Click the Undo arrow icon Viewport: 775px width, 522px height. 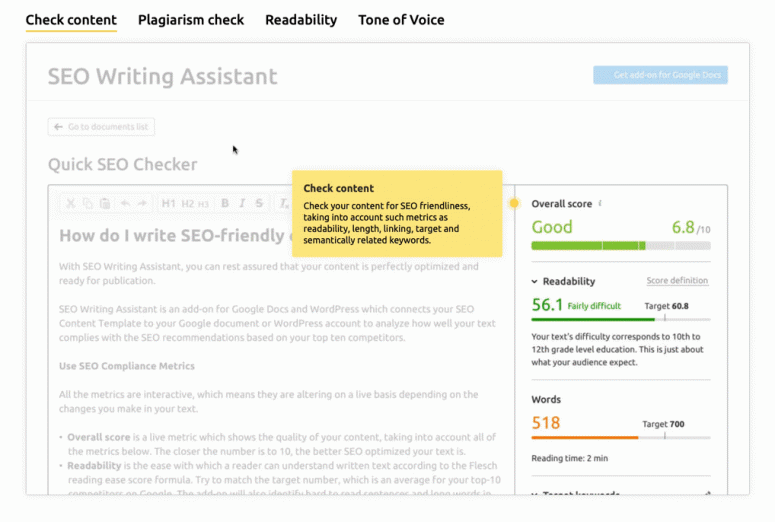(125, 203)
